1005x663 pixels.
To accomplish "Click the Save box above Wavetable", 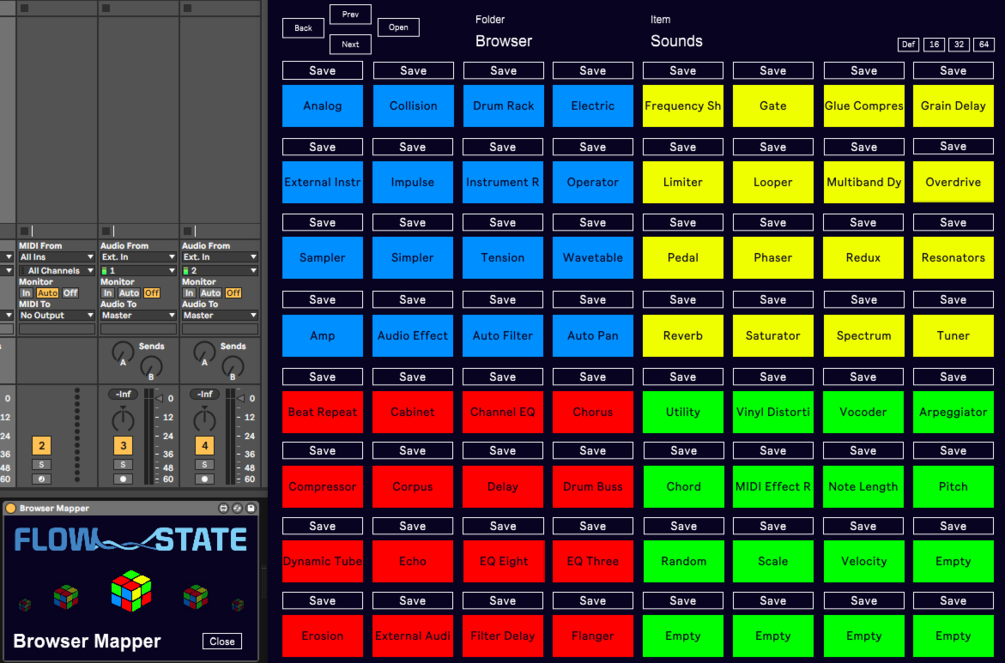I will (592, 223).
